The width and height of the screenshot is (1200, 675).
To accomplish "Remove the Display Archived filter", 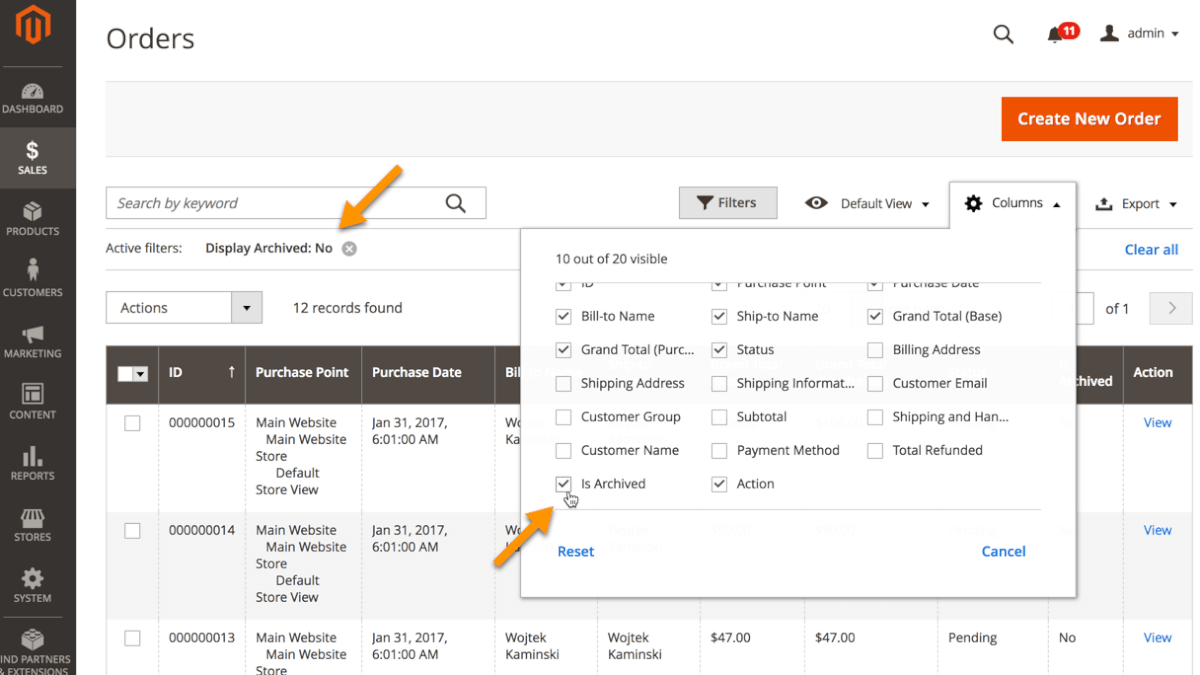I will point(349,249).
